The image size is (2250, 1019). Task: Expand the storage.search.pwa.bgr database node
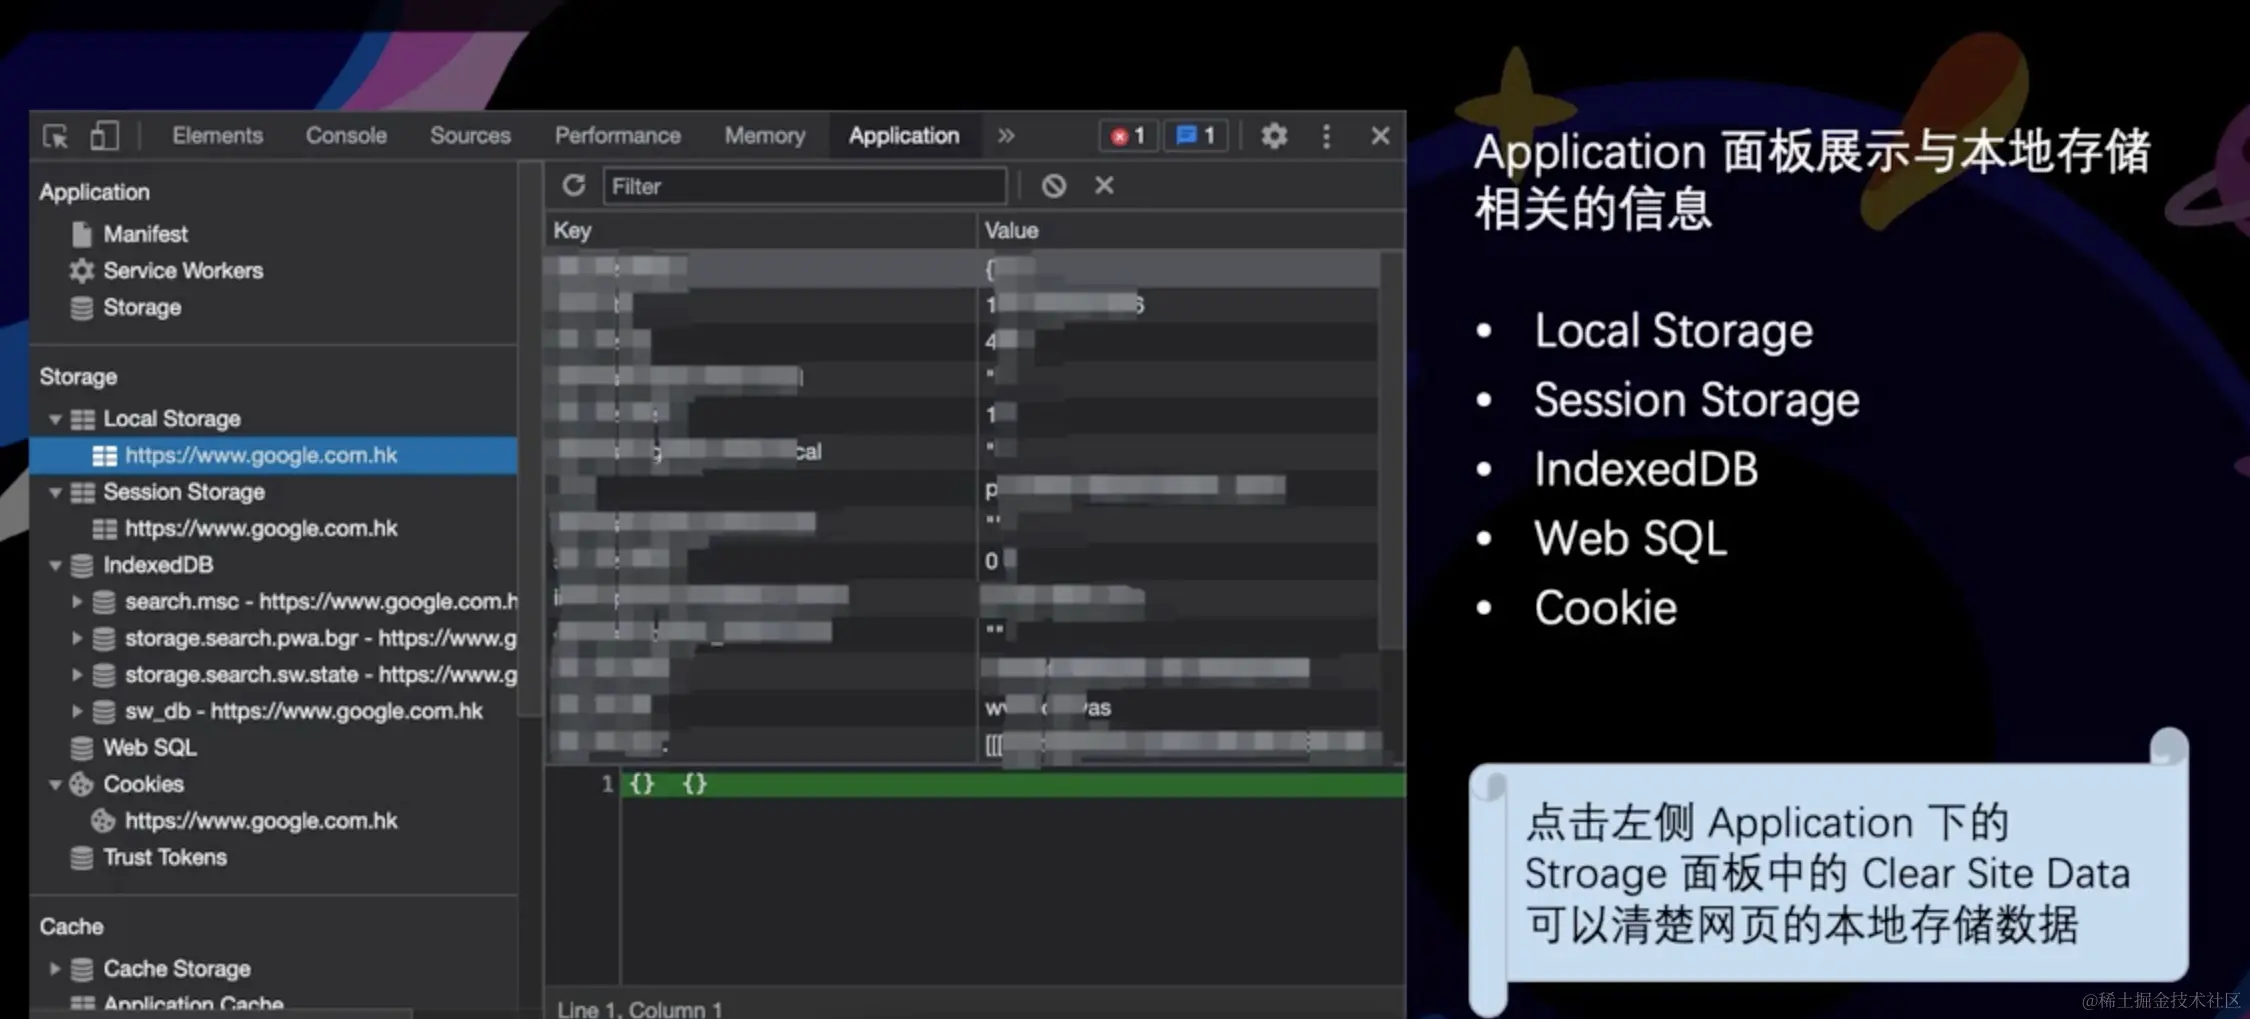click(77, 638)
